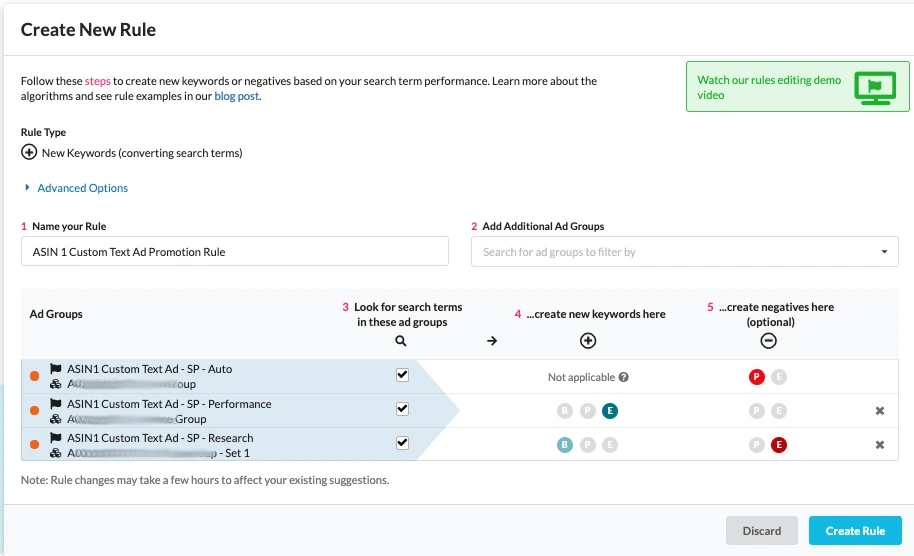Open the steps link
The image size is (914, 556).
[97, 81]
